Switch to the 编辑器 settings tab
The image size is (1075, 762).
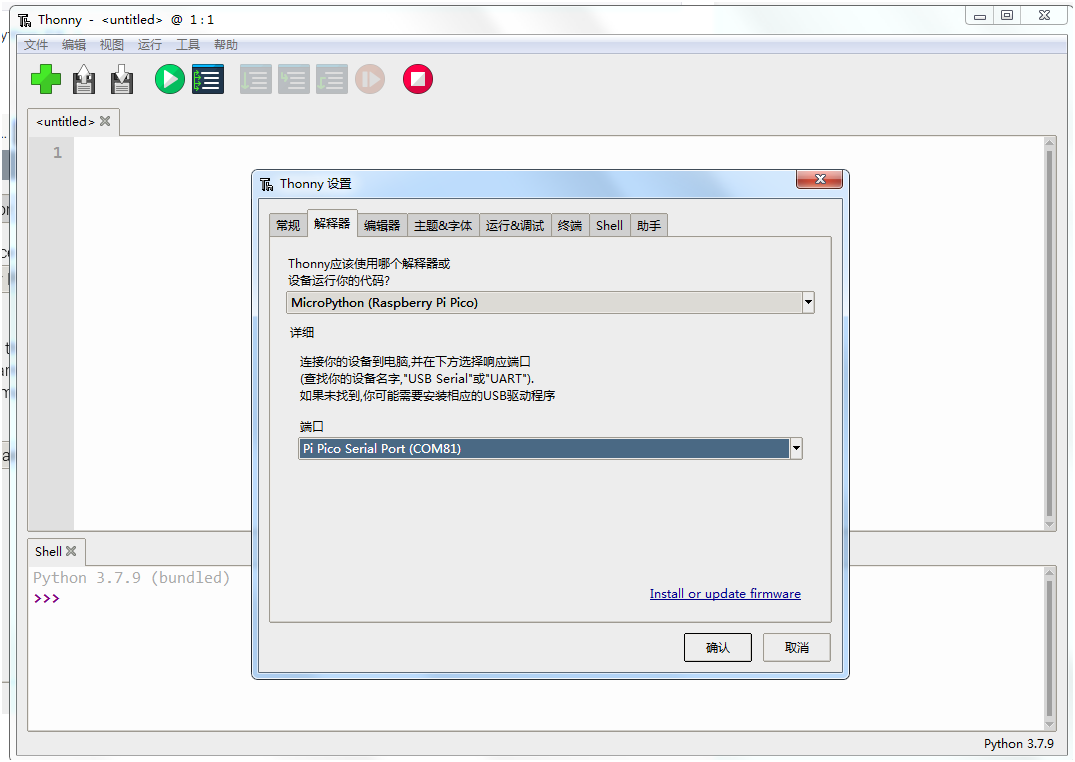382,226
